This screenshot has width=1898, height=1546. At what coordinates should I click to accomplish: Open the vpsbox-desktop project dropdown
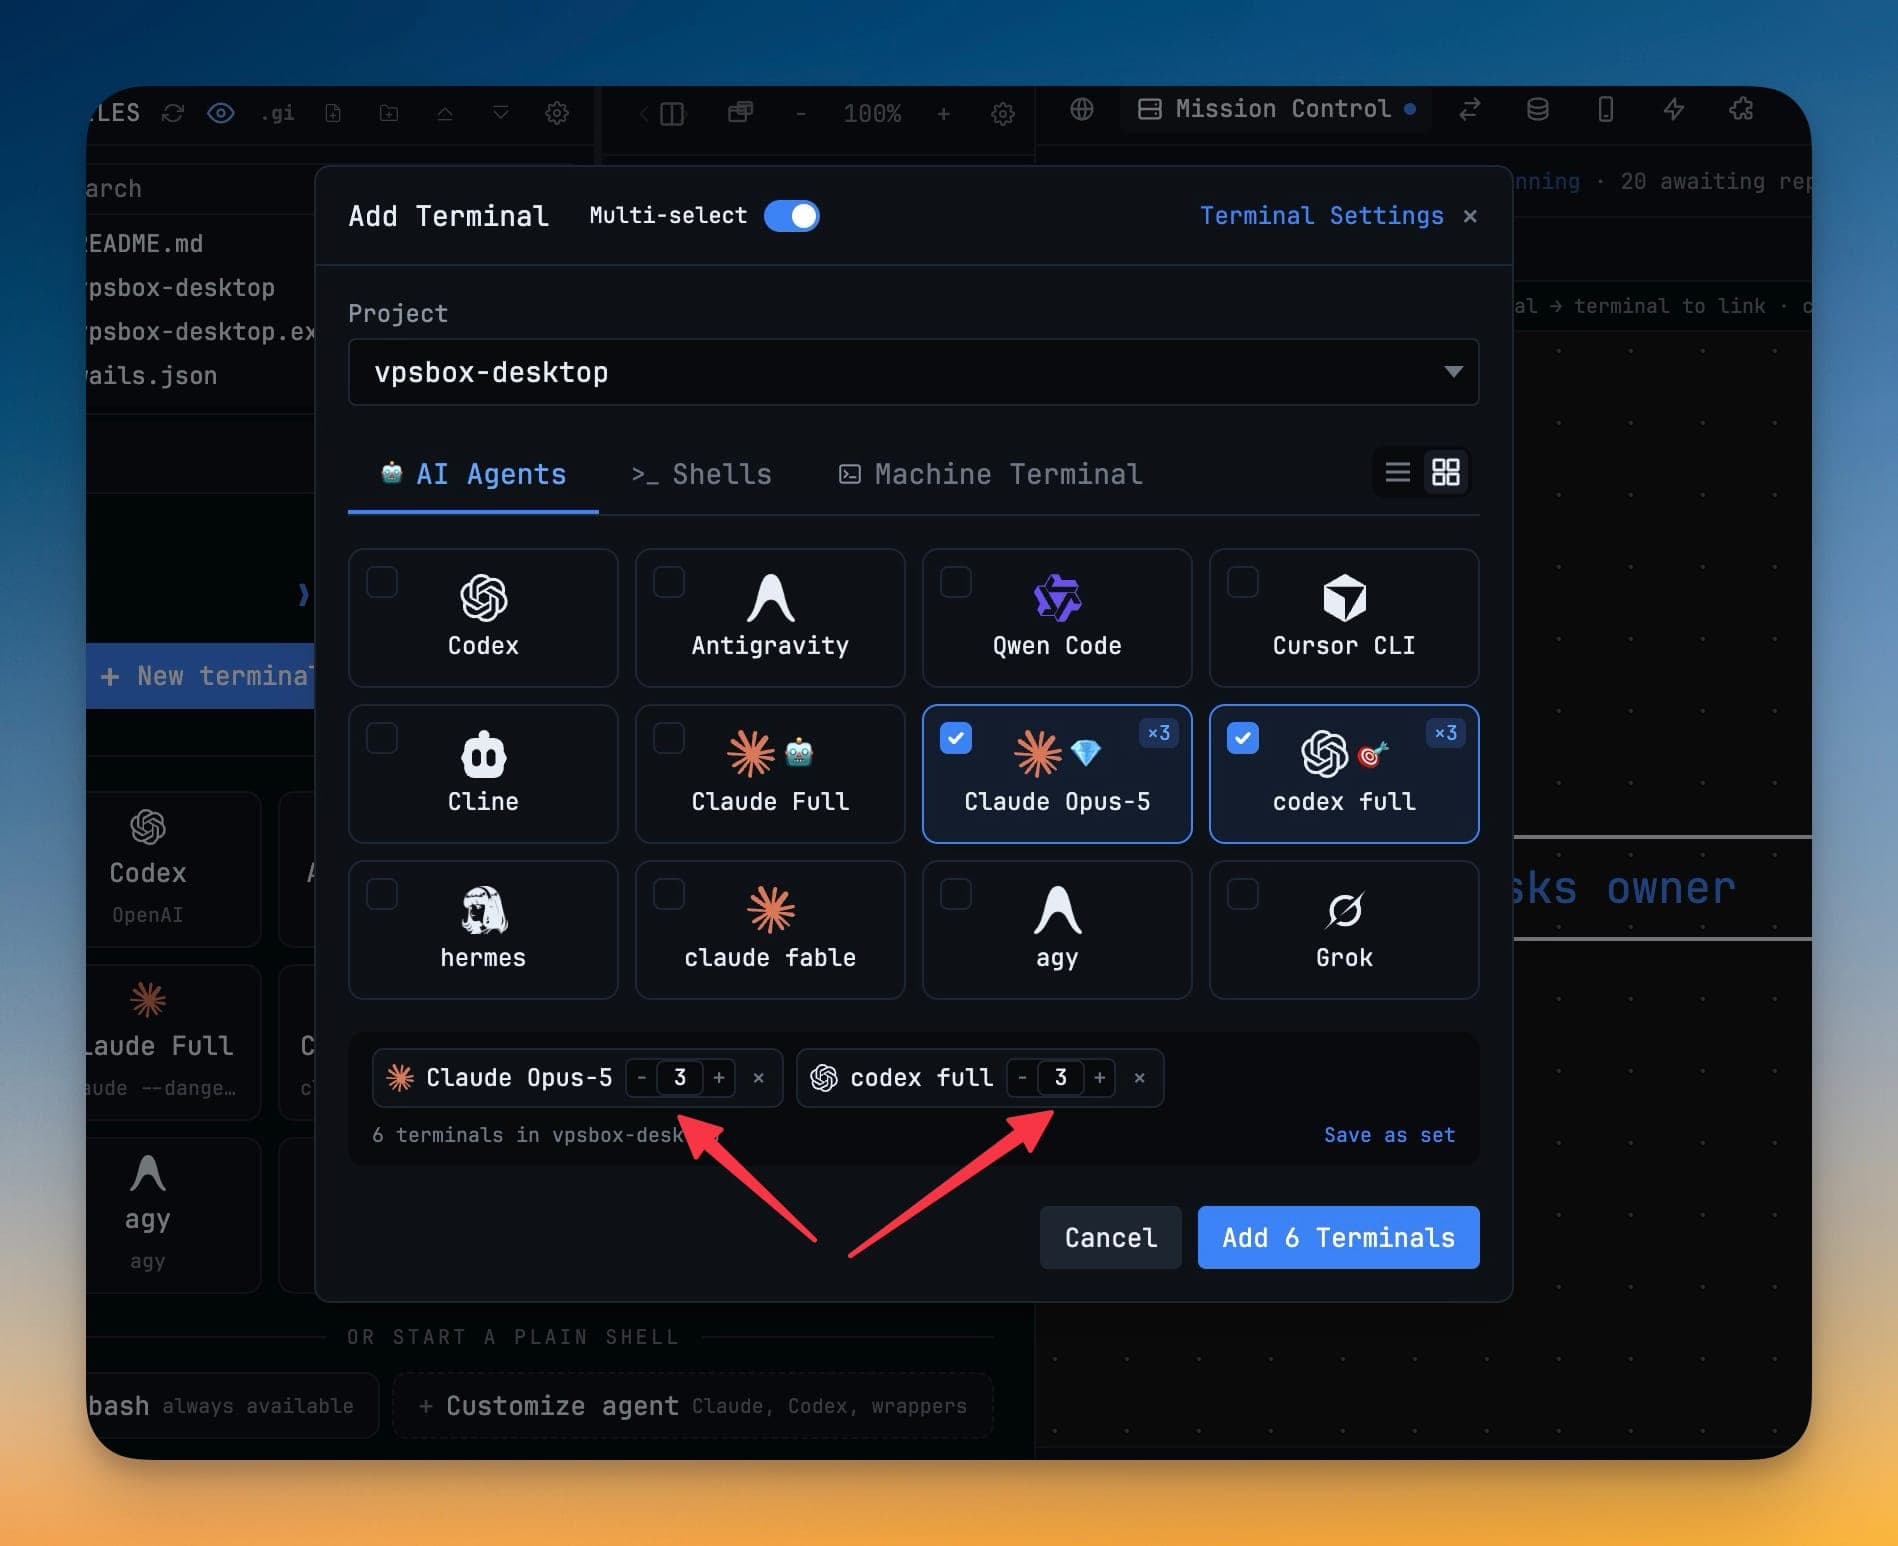[x=913, y=372]
